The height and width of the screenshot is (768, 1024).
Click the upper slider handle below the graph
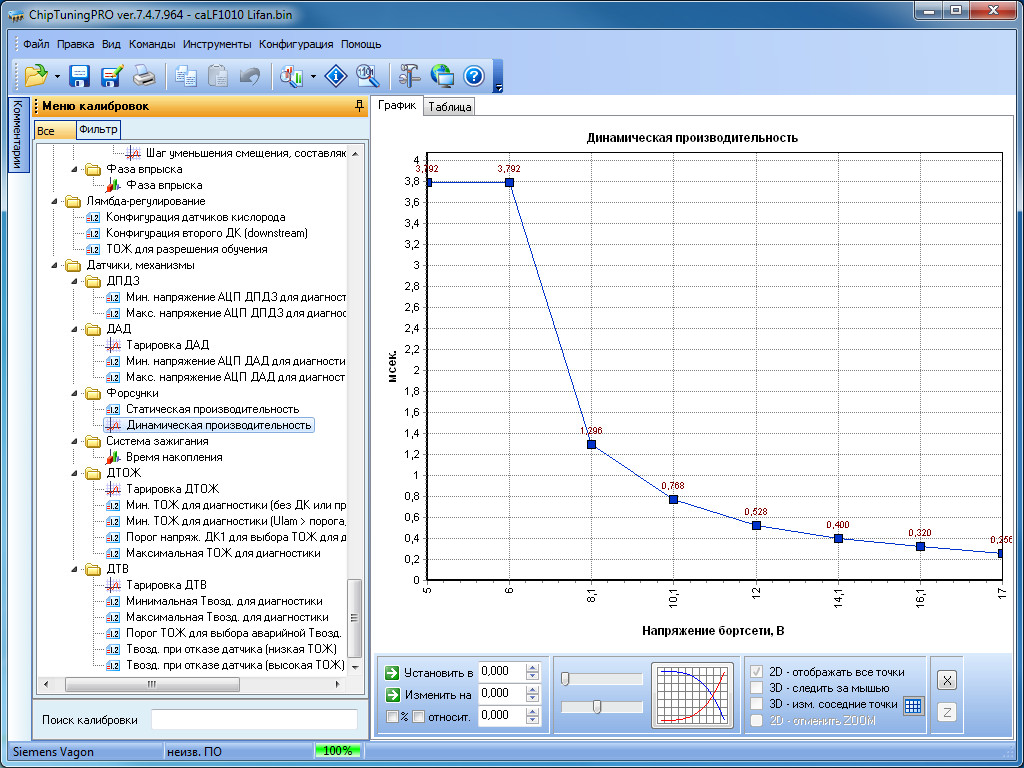(x=565, y=679)
